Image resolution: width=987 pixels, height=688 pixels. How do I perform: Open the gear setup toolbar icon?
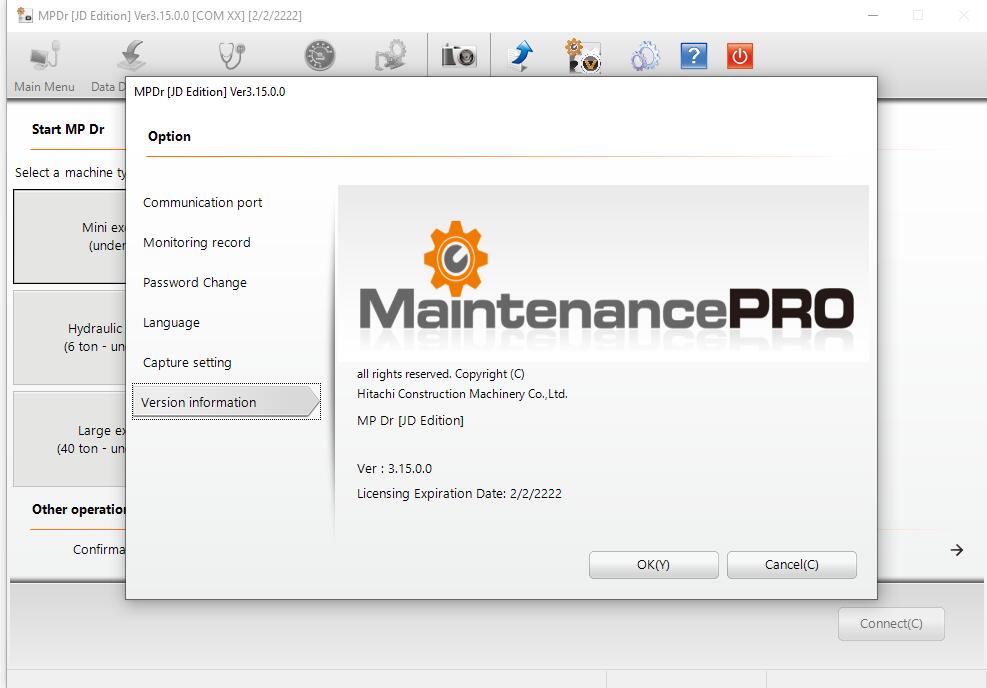click(x=391, y=55)
